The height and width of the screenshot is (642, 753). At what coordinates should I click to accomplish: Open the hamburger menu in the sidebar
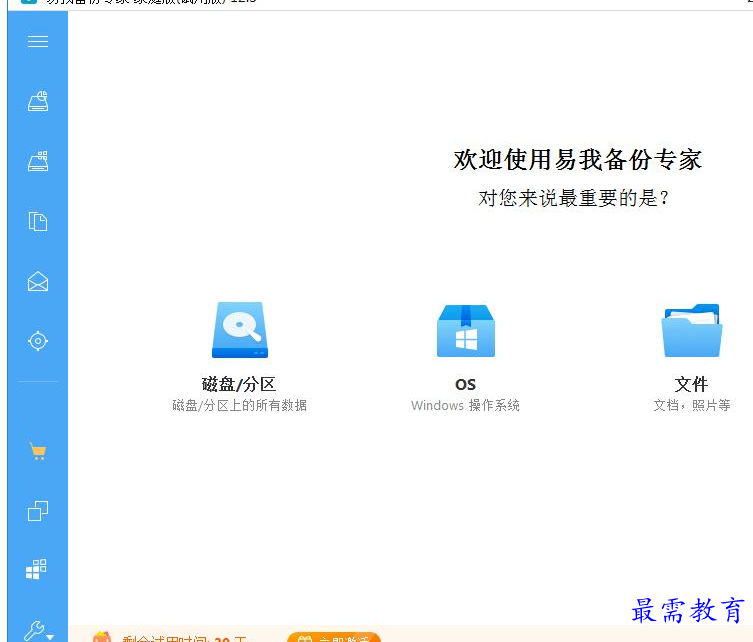coord(37,41)
